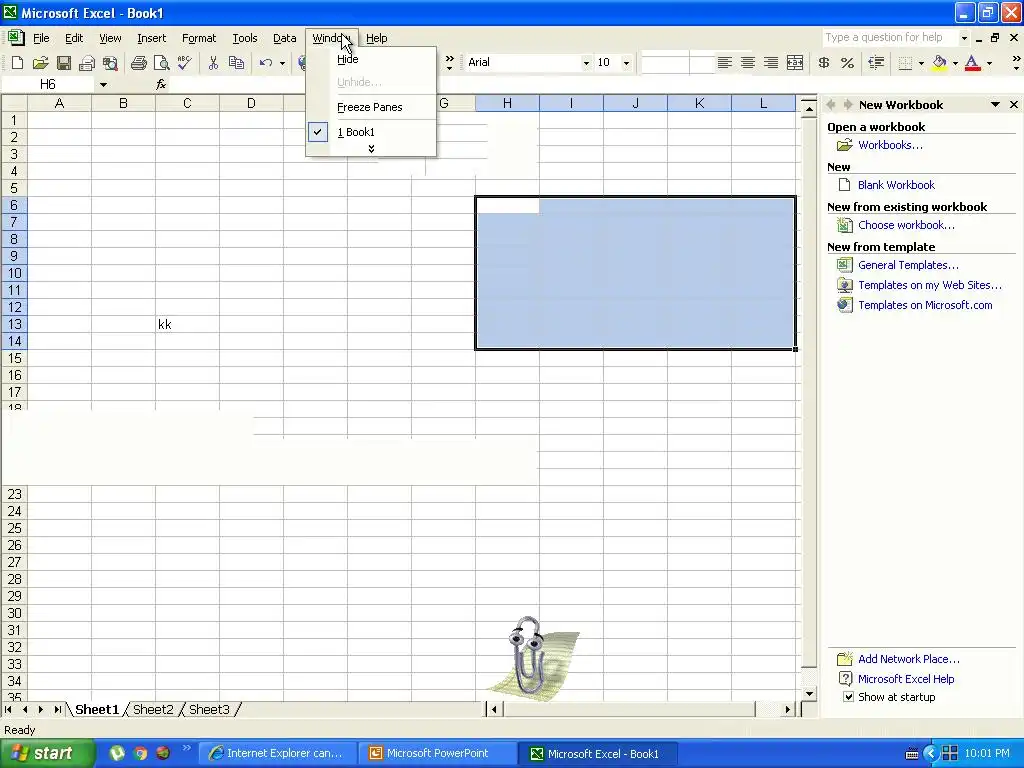Click the Fill Color paint bucket swatch
1024x768 pixels.
coord(940,63)
